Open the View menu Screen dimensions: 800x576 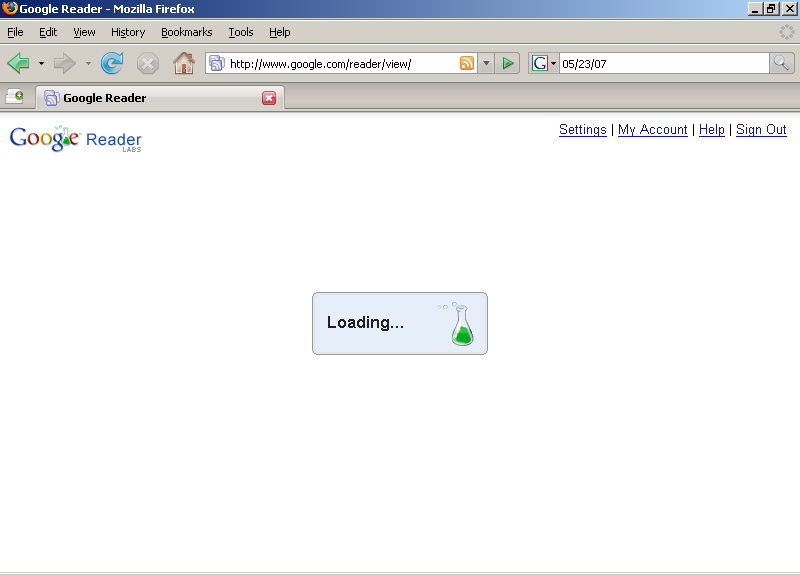(x=84, y=32)
